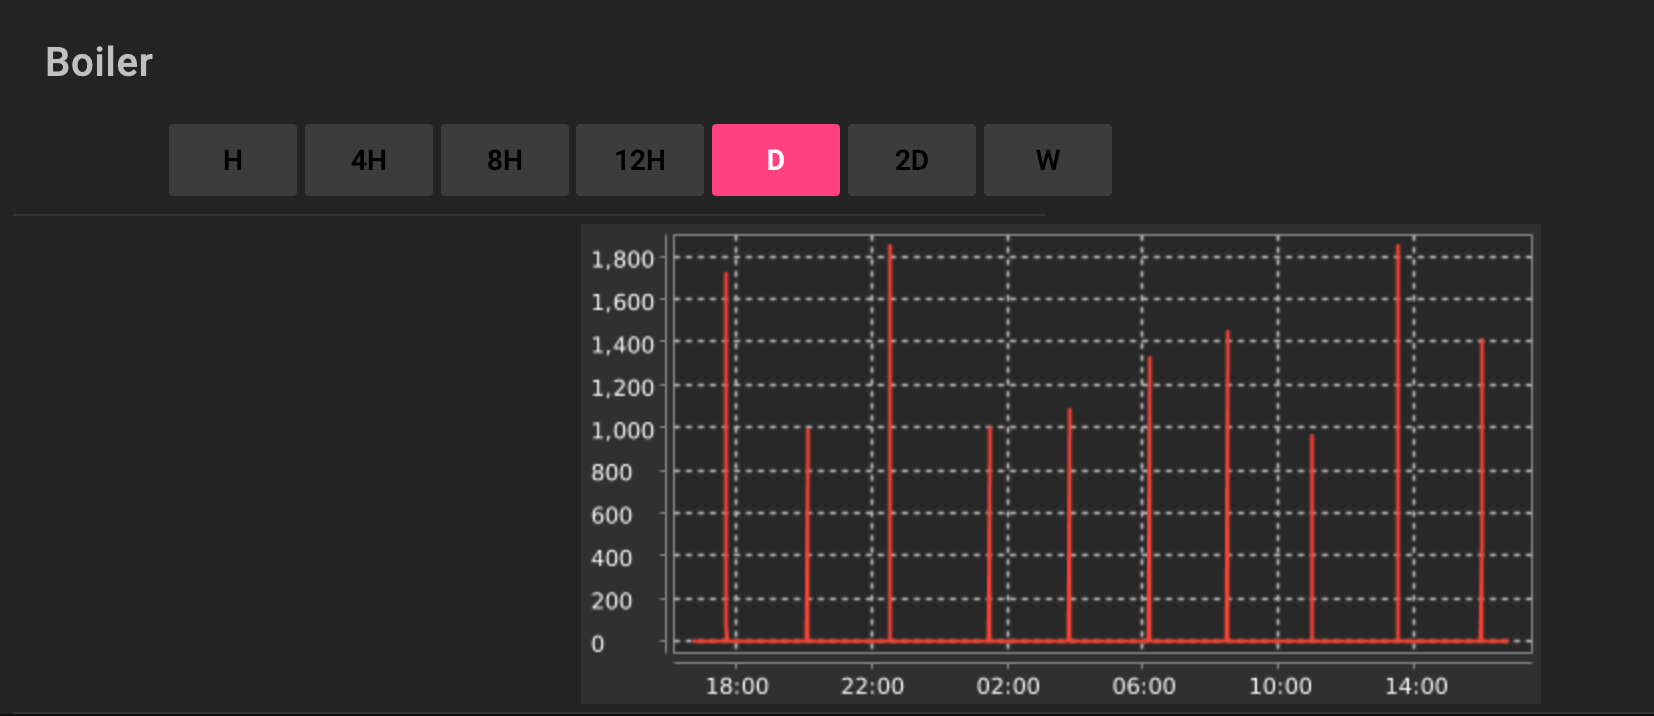Screen dimensions: 1654x716
Task: Click the Boiler heading
Action: [x=99, y=62]
